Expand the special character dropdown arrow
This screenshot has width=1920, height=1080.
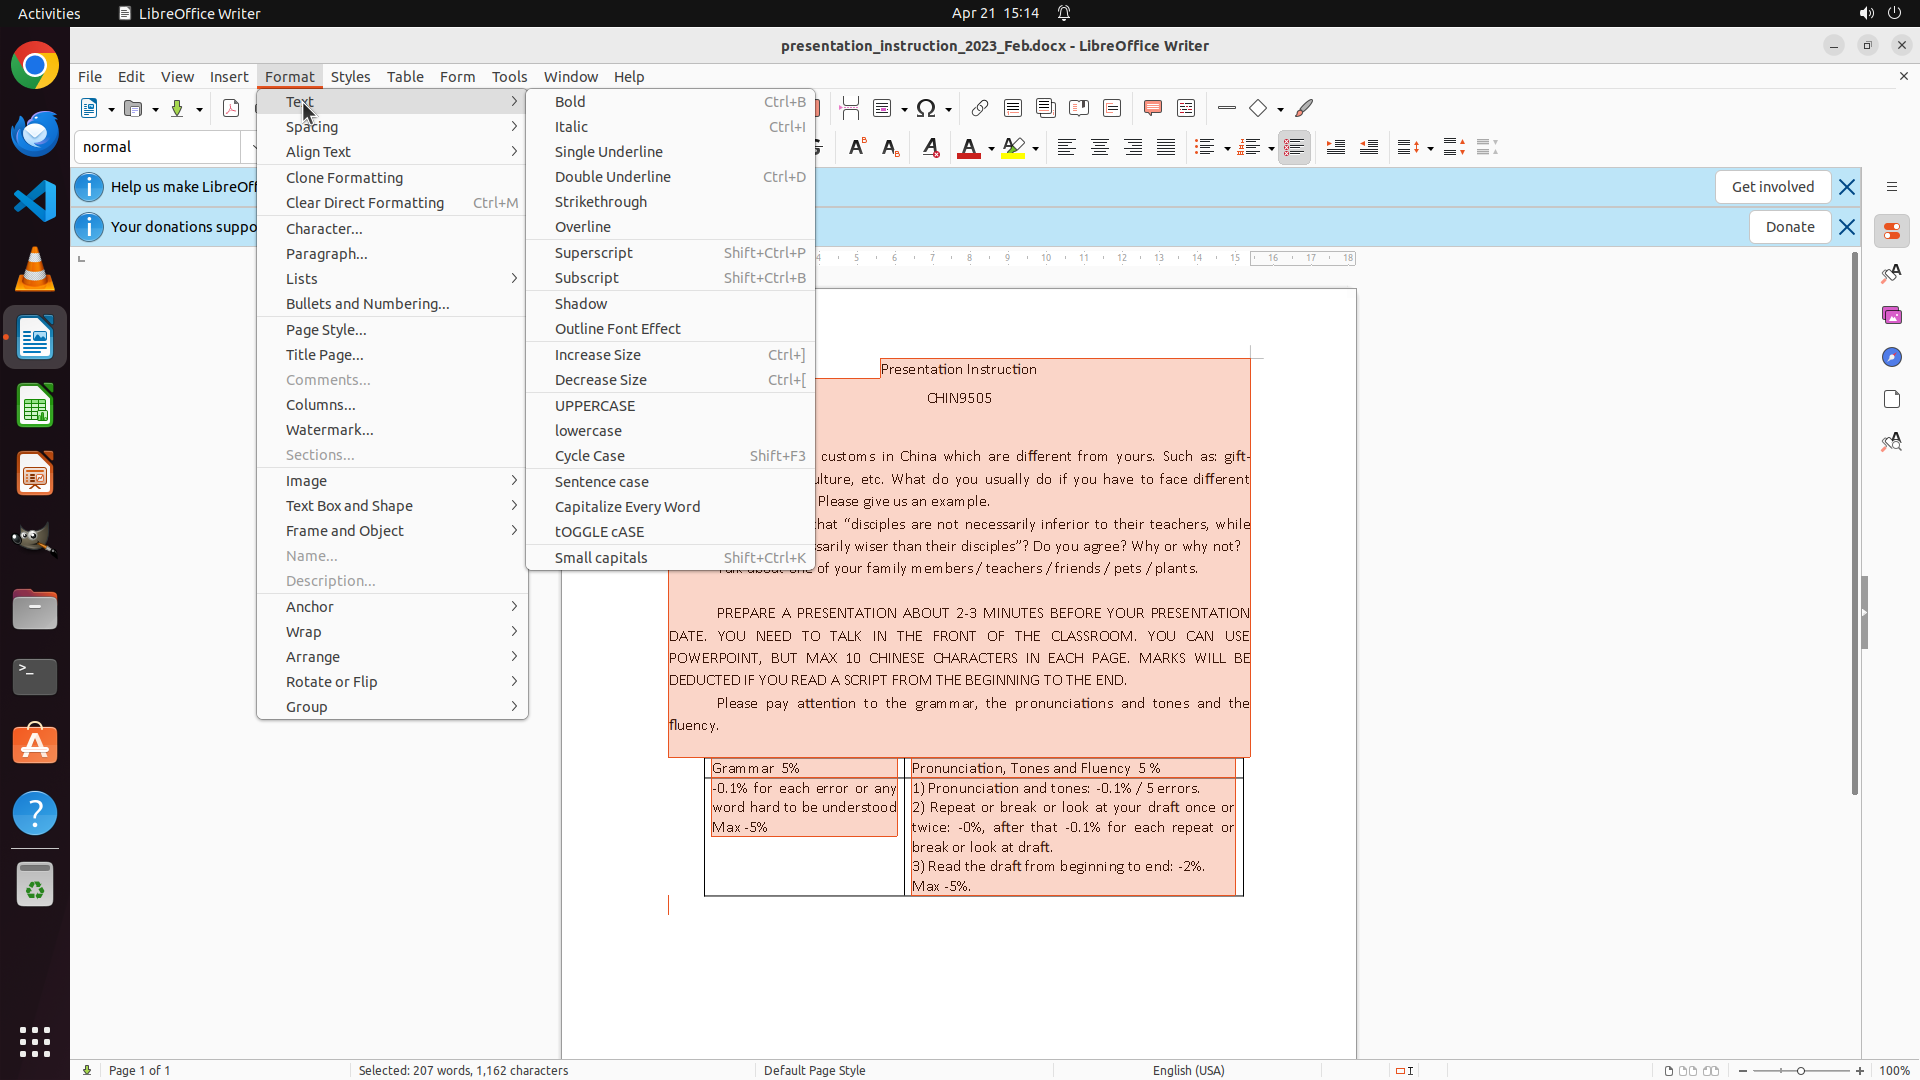pyautogui.click(x=947, y=109)
